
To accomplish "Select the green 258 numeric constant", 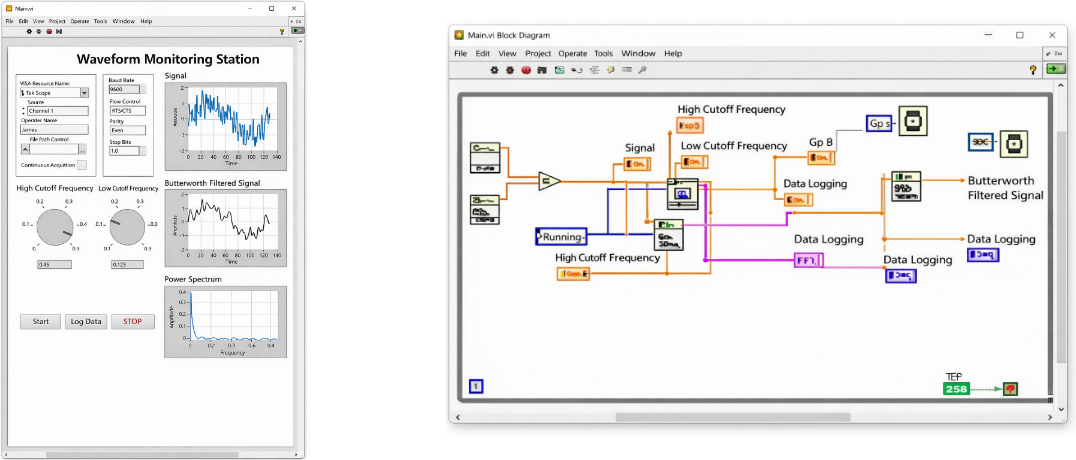I will (956, 388).
